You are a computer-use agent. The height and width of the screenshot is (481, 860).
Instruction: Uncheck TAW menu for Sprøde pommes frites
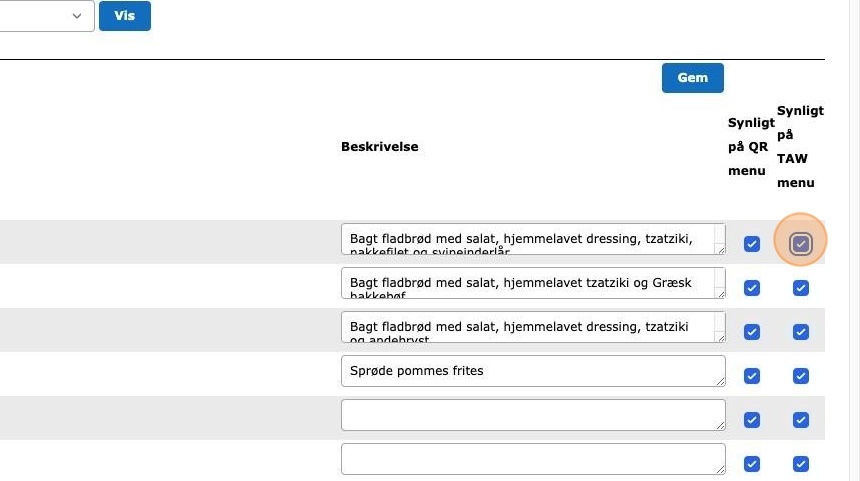click(801, 376)
